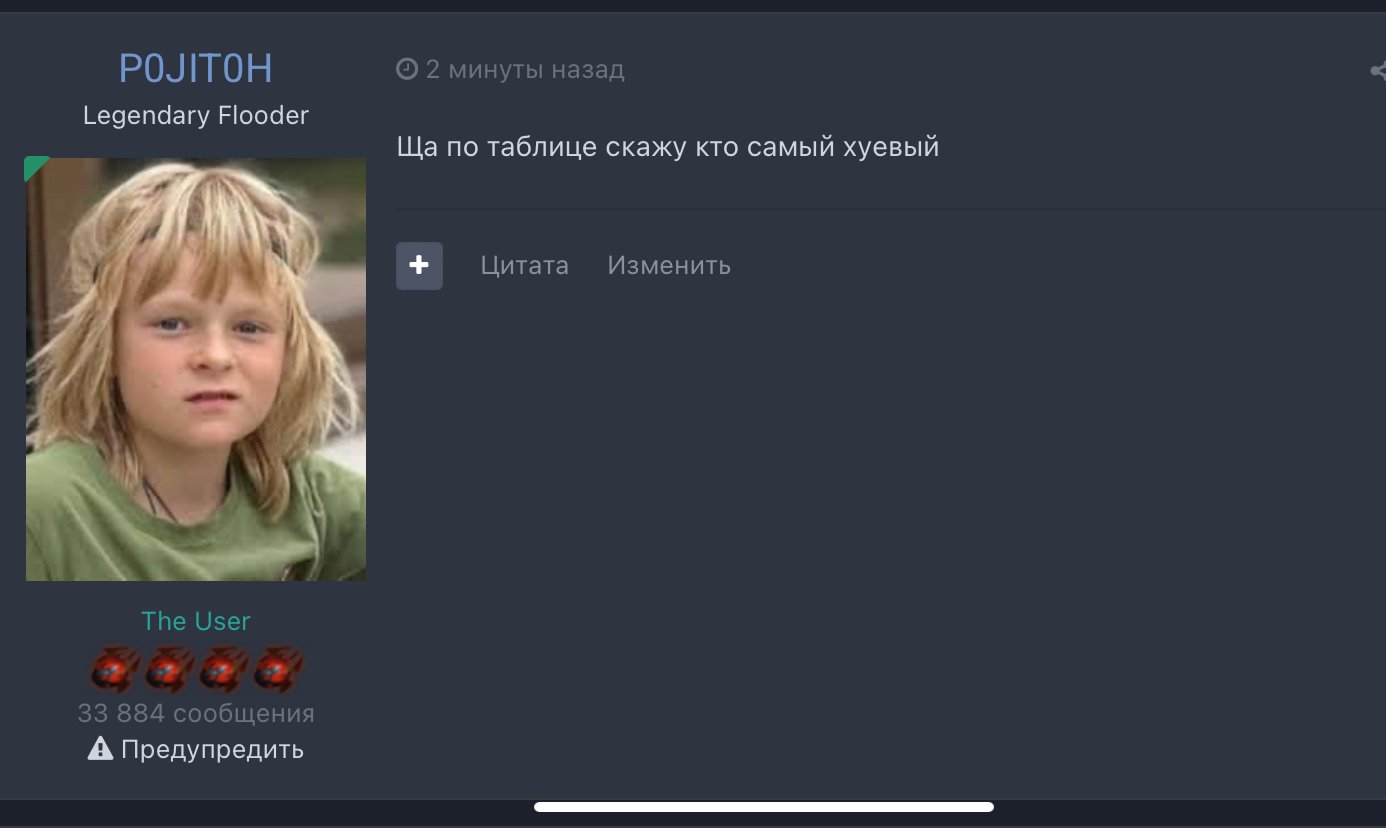Click Цитата to quote the post
The image size is (1386, 828).
click(524, 265)
